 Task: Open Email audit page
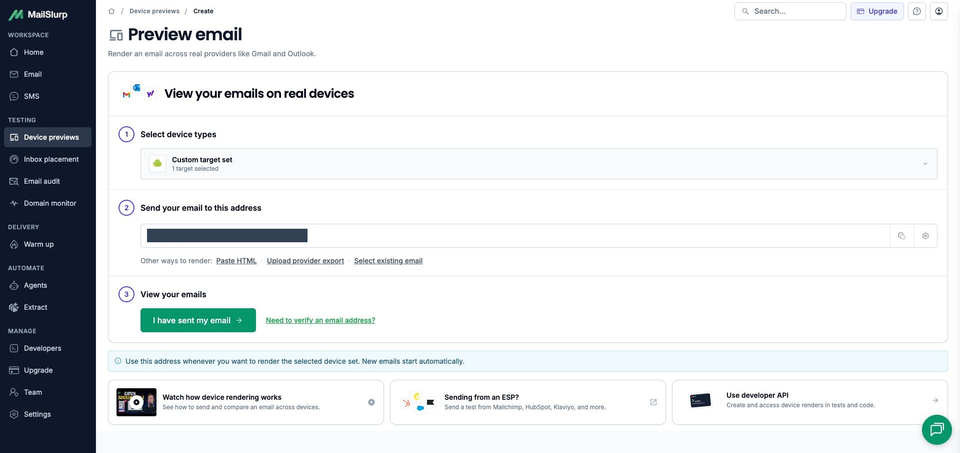pos(48,181)
